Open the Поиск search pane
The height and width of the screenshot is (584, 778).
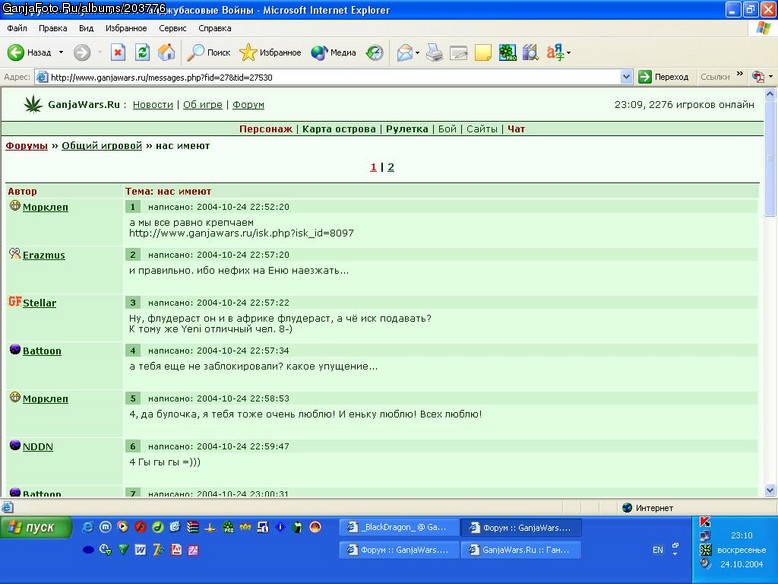coord(208,52)
